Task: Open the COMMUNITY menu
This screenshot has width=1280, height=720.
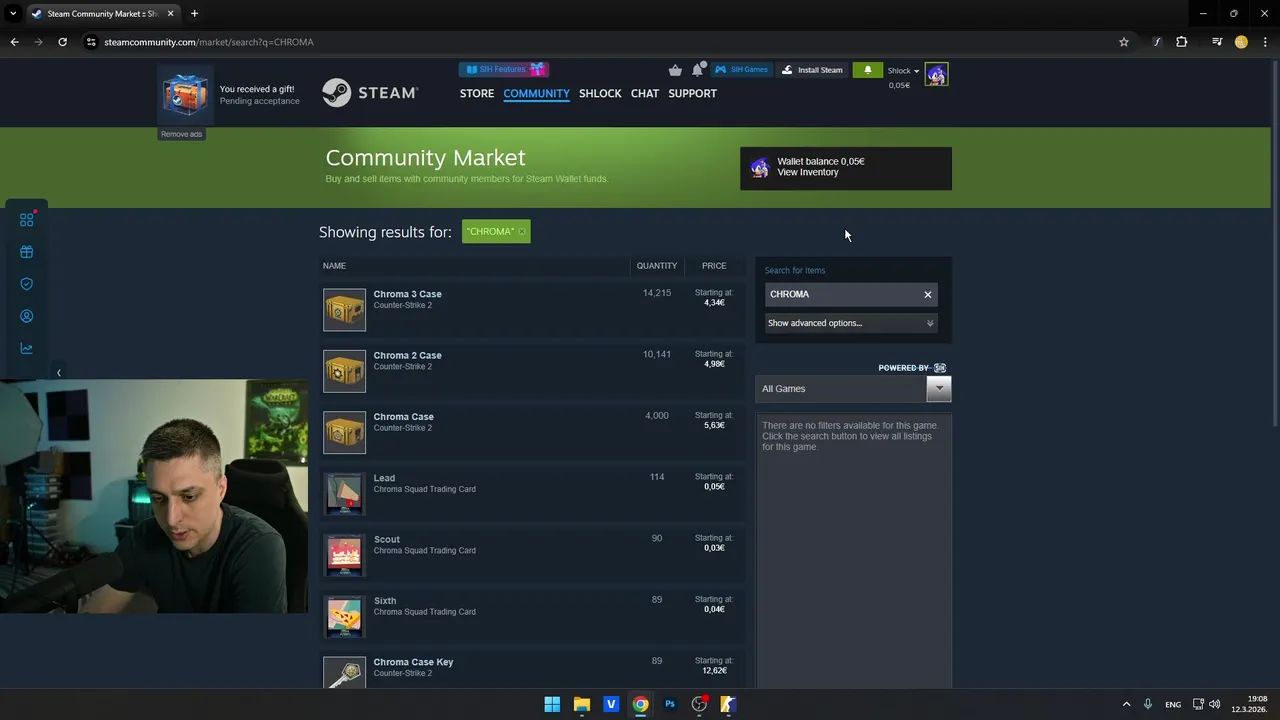Action: 536,93
